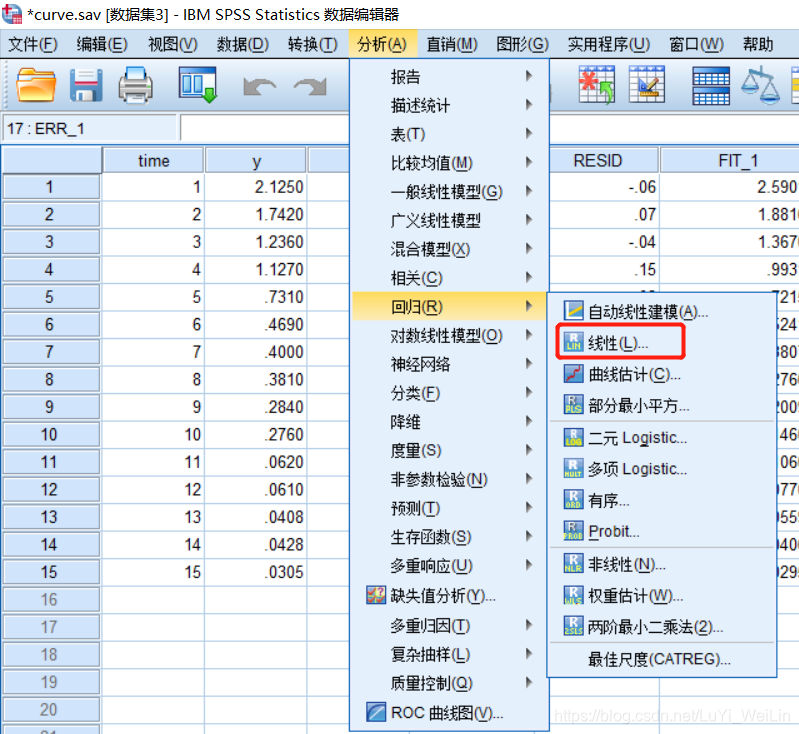Click the WLS icon for 权重估计
This screenshot has height=734, width=799.
point(573,595)
